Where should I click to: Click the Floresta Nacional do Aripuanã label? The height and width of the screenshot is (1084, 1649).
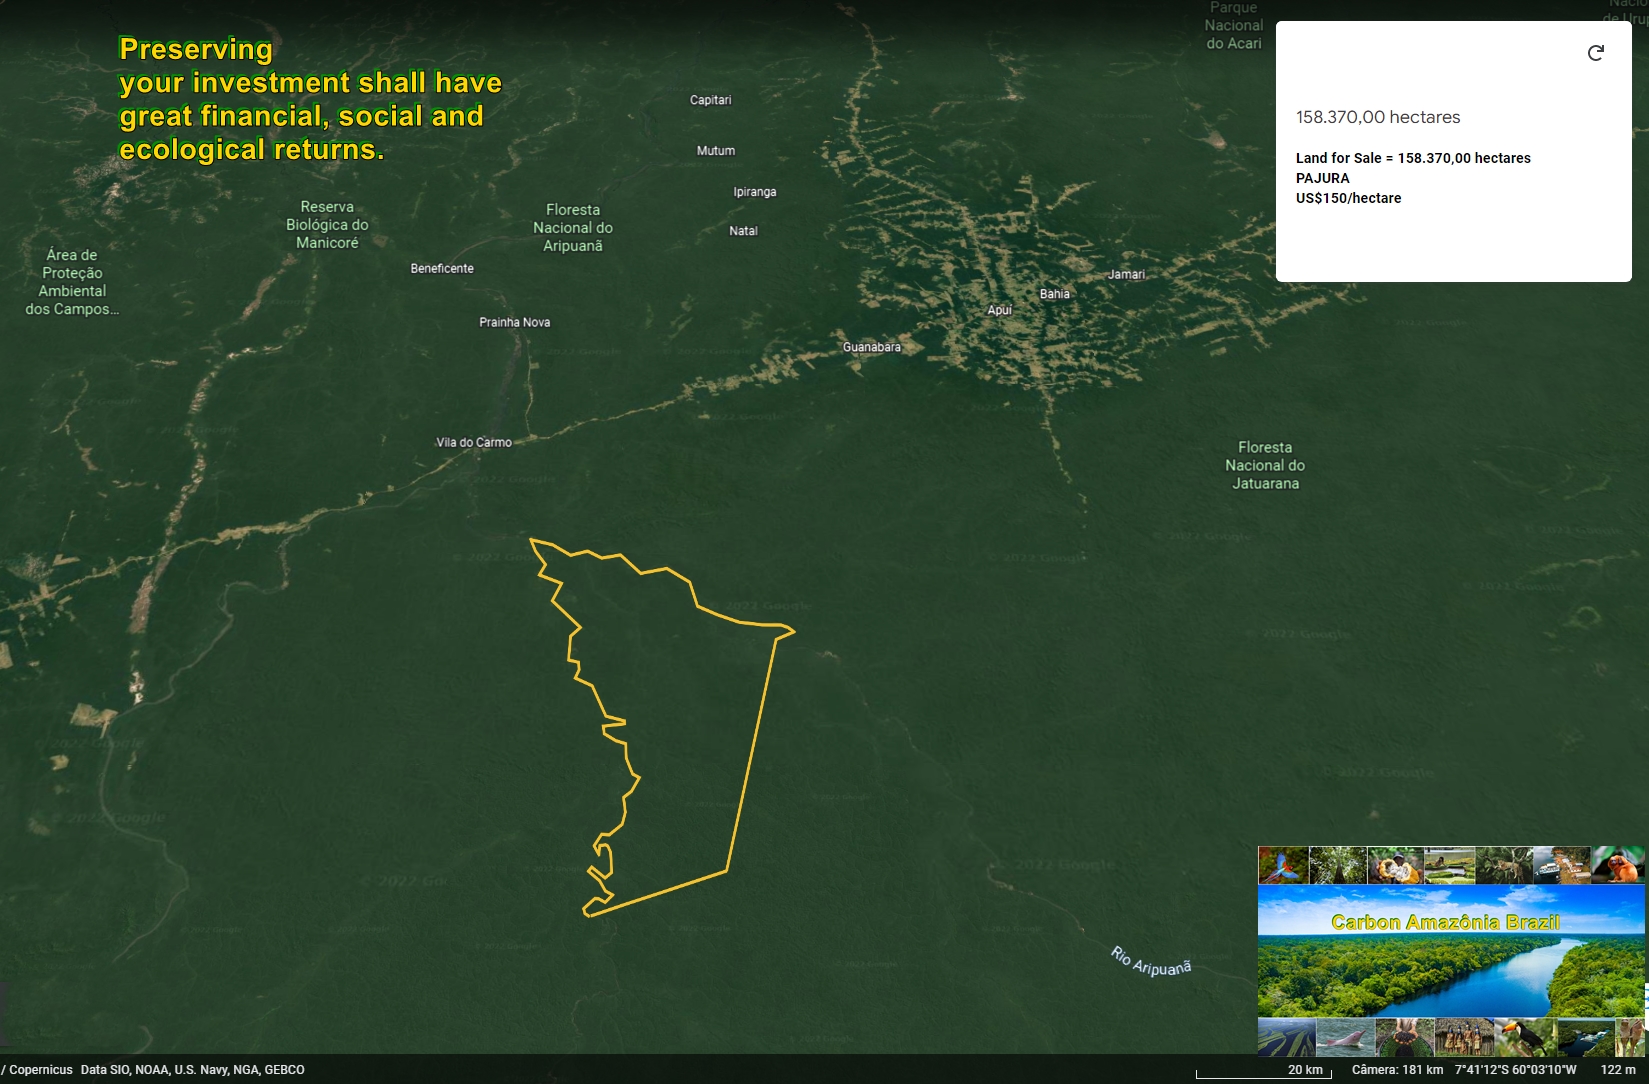pos(572,228)
